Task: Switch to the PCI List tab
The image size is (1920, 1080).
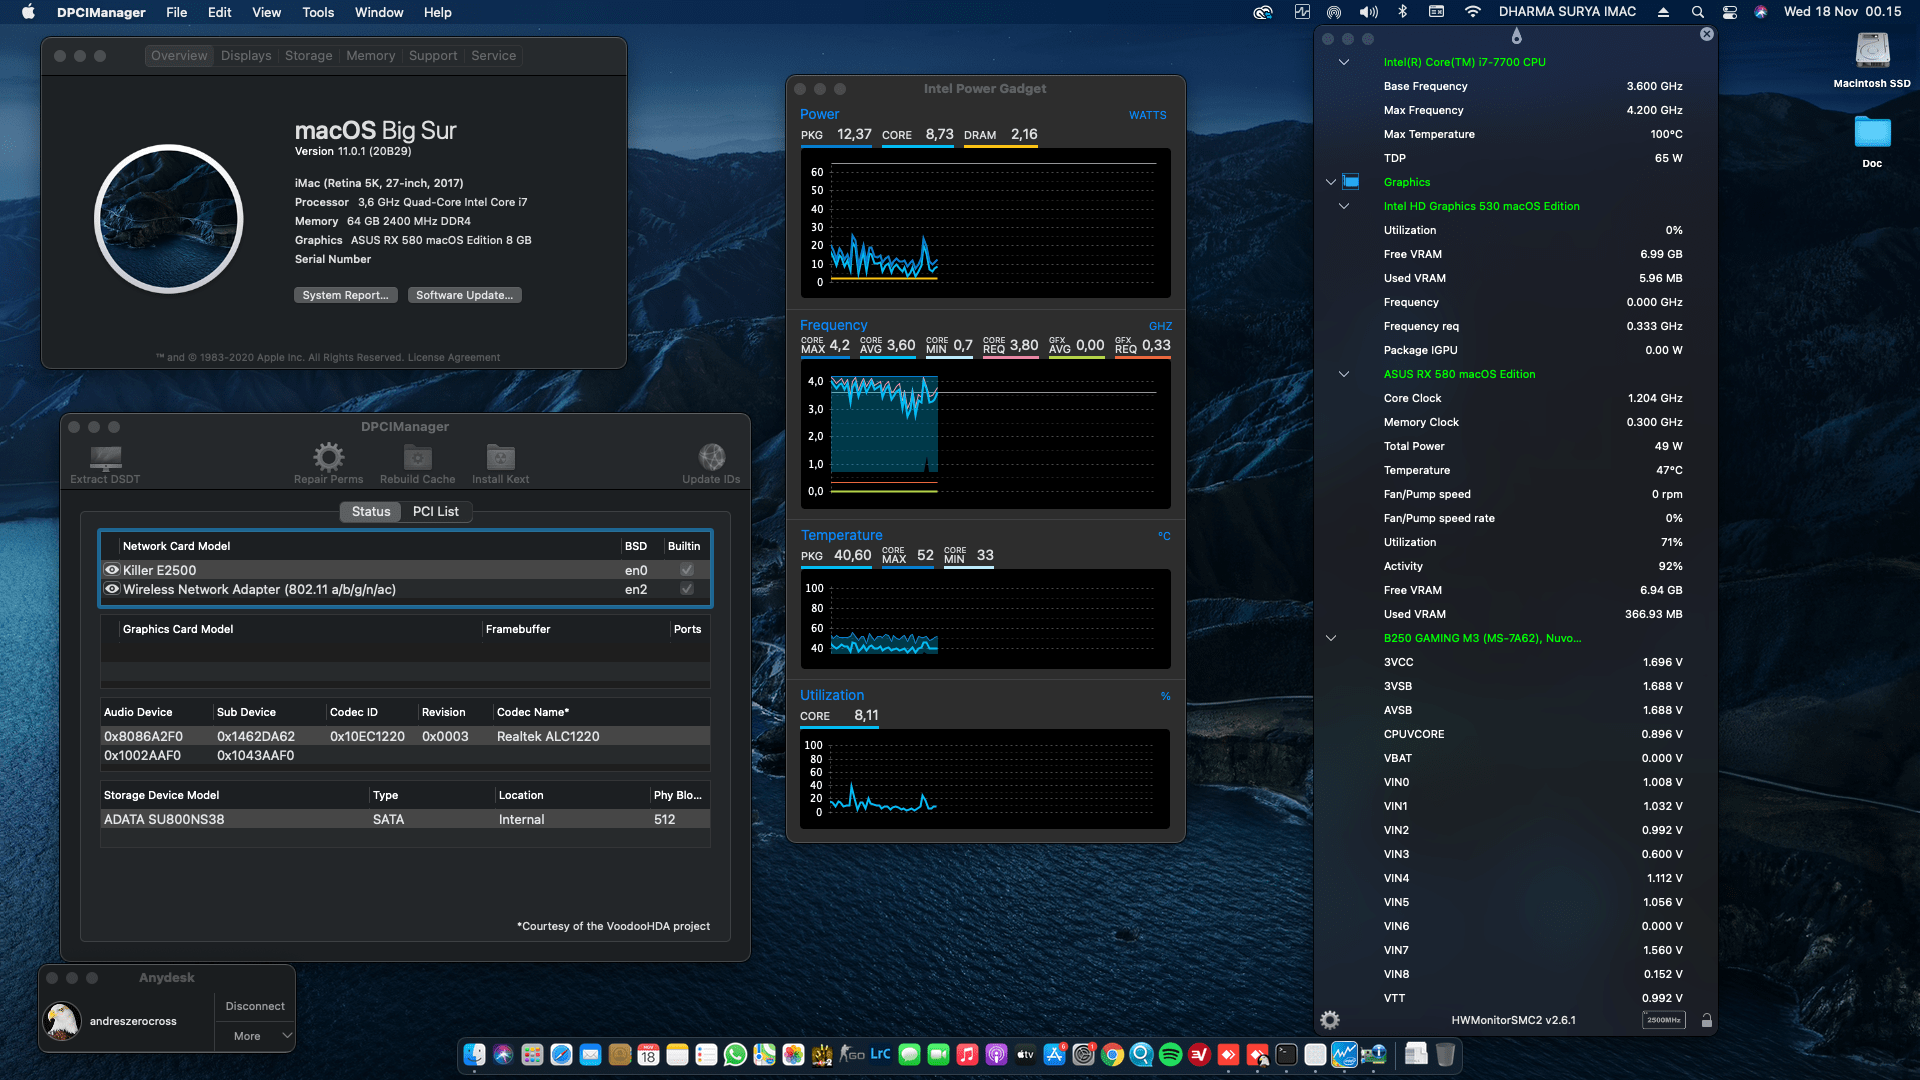Action: pos(436,511)
